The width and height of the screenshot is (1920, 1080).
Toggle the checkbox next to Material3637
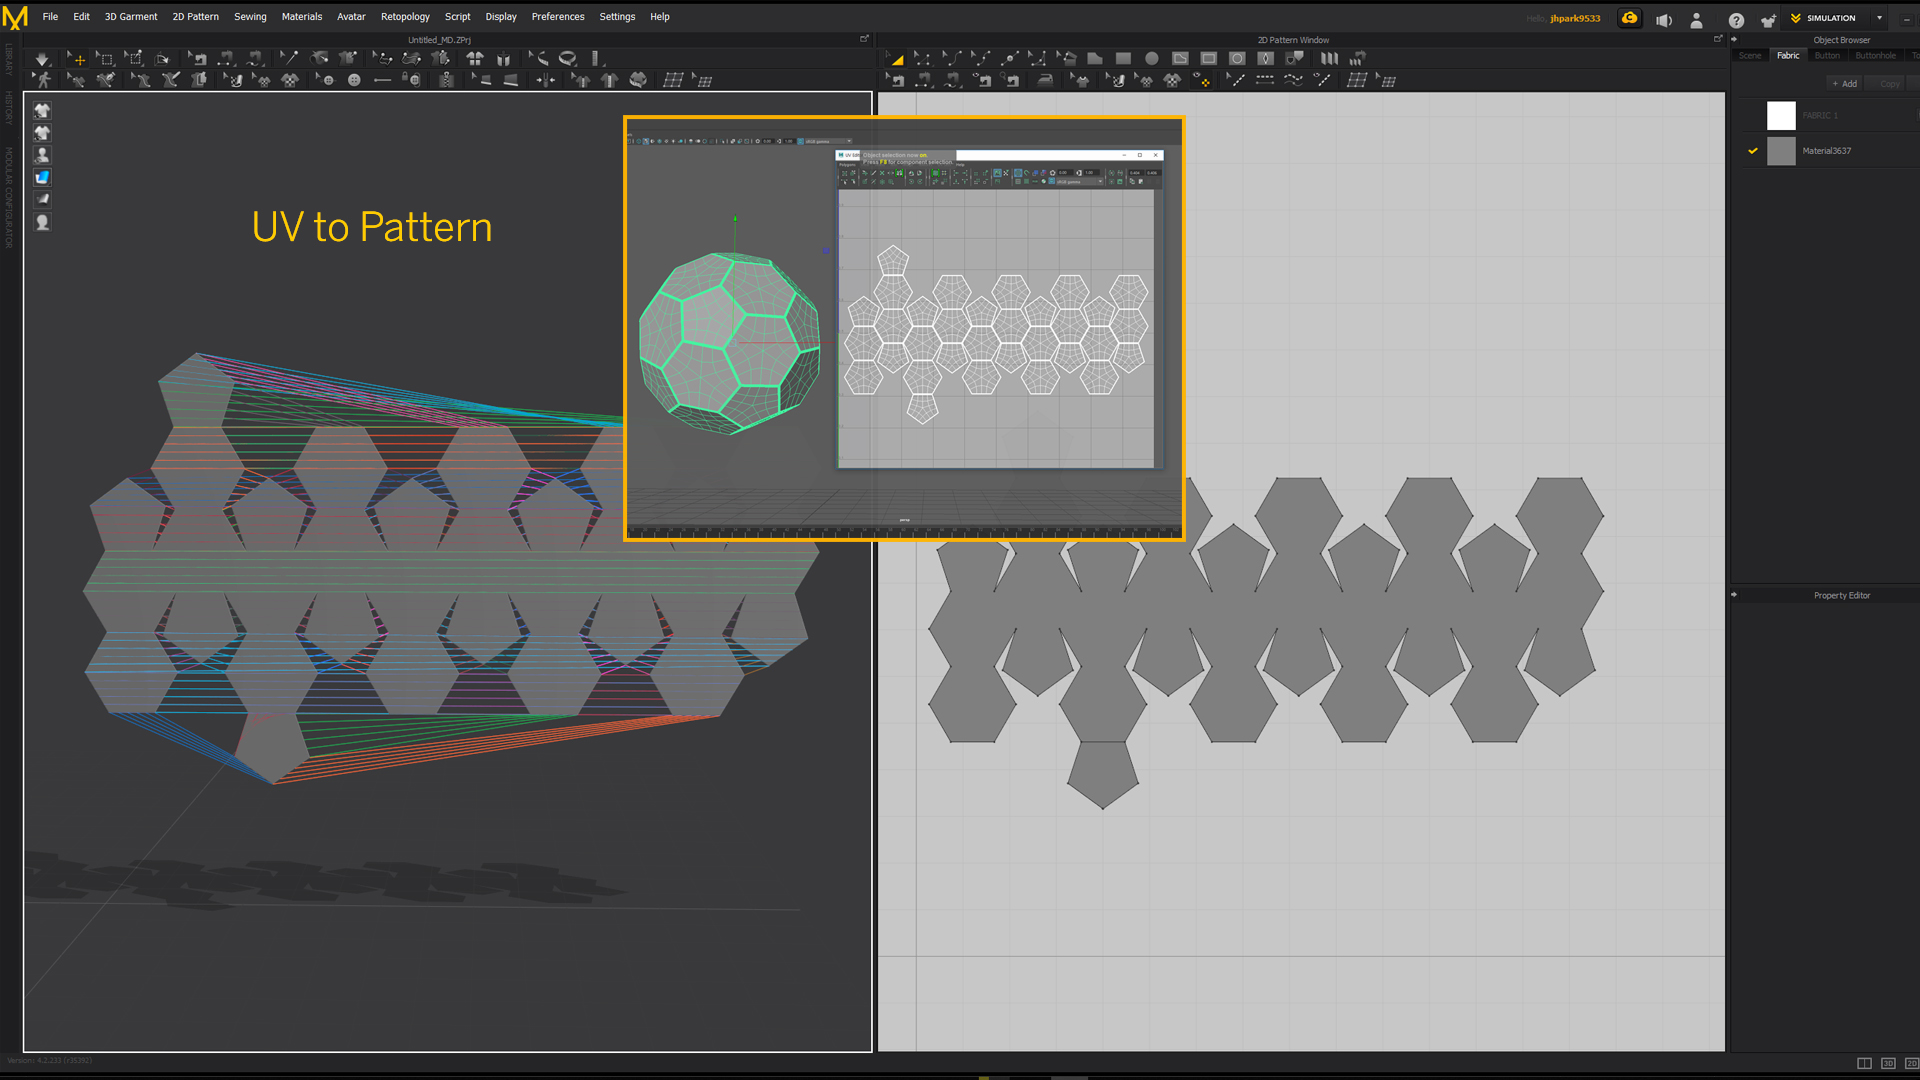tap(1751, 150)
